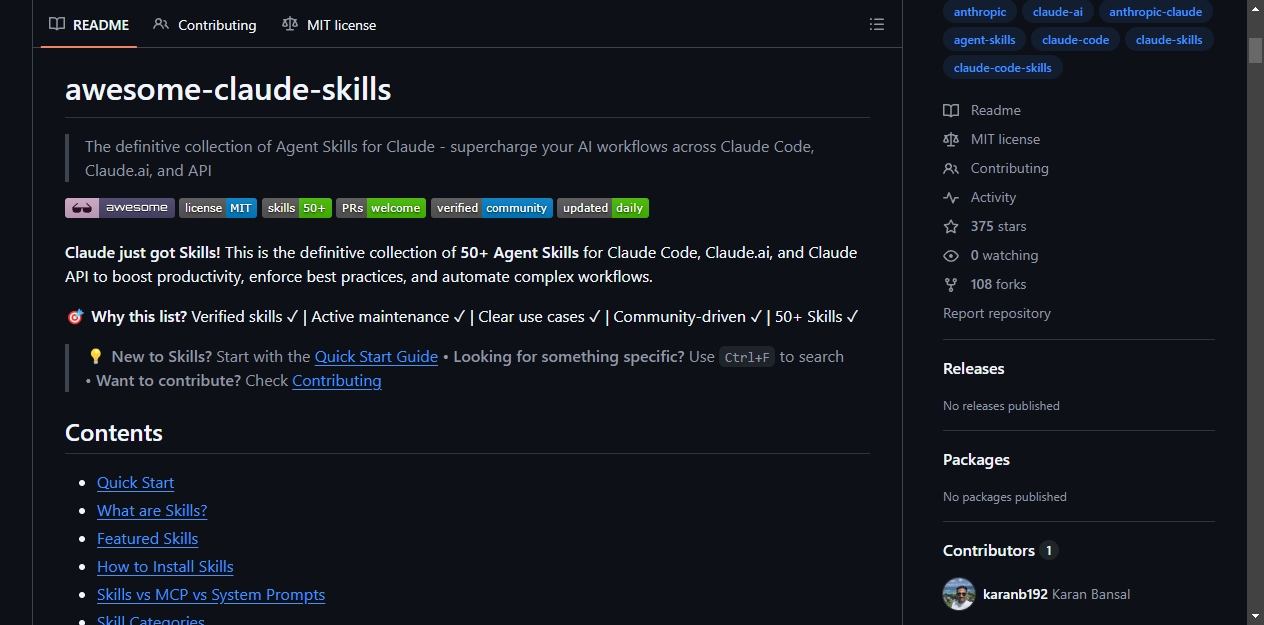1264x625 pixels.
Task: Go to Skill Categories section
Action: pos(151,618)
